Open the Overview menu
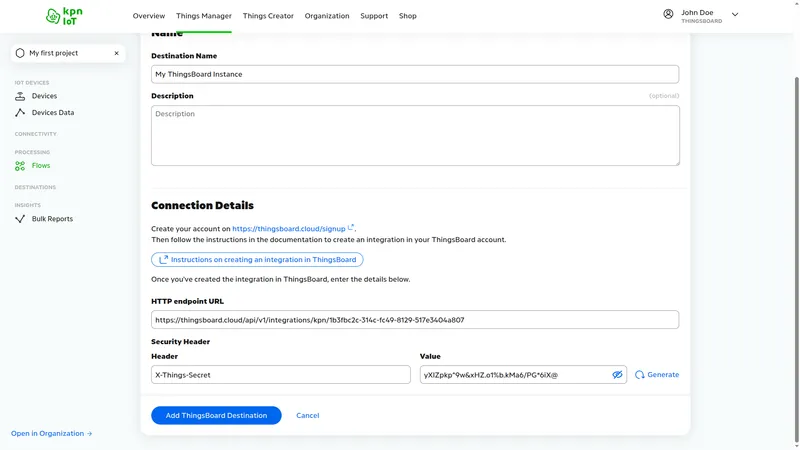The width and height of the screenshot is (800, 450). pos(149,16)
